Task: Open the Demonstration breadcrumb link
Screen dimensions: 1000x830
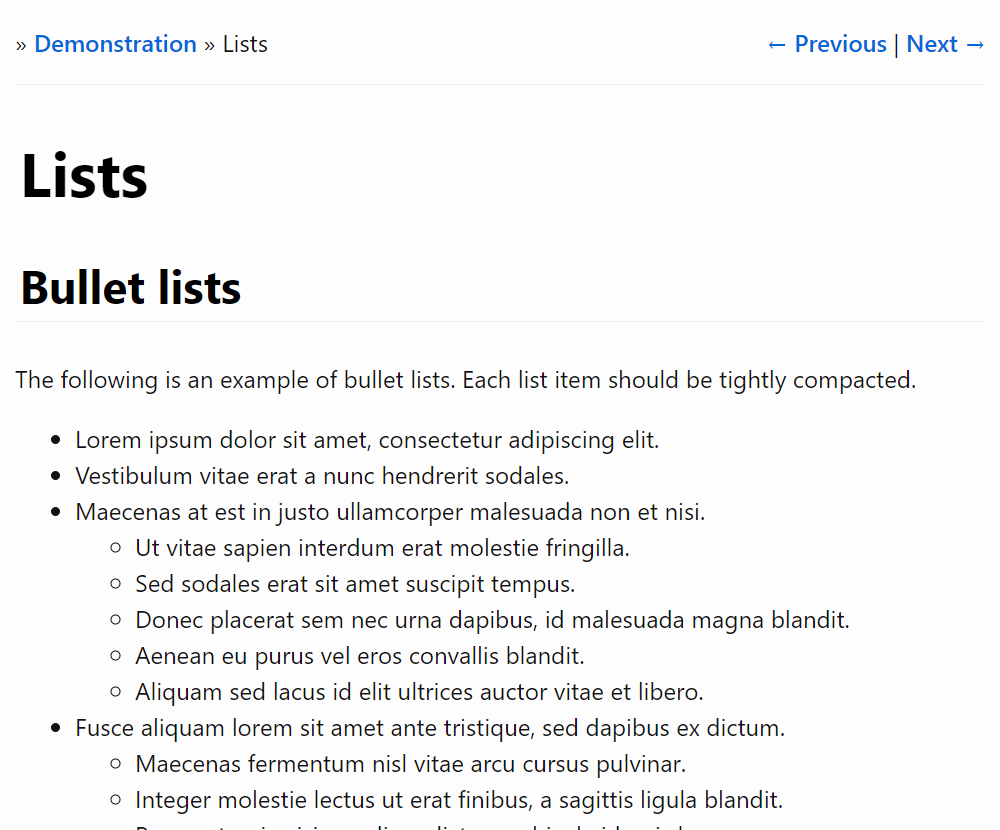Action: point(115,44)
